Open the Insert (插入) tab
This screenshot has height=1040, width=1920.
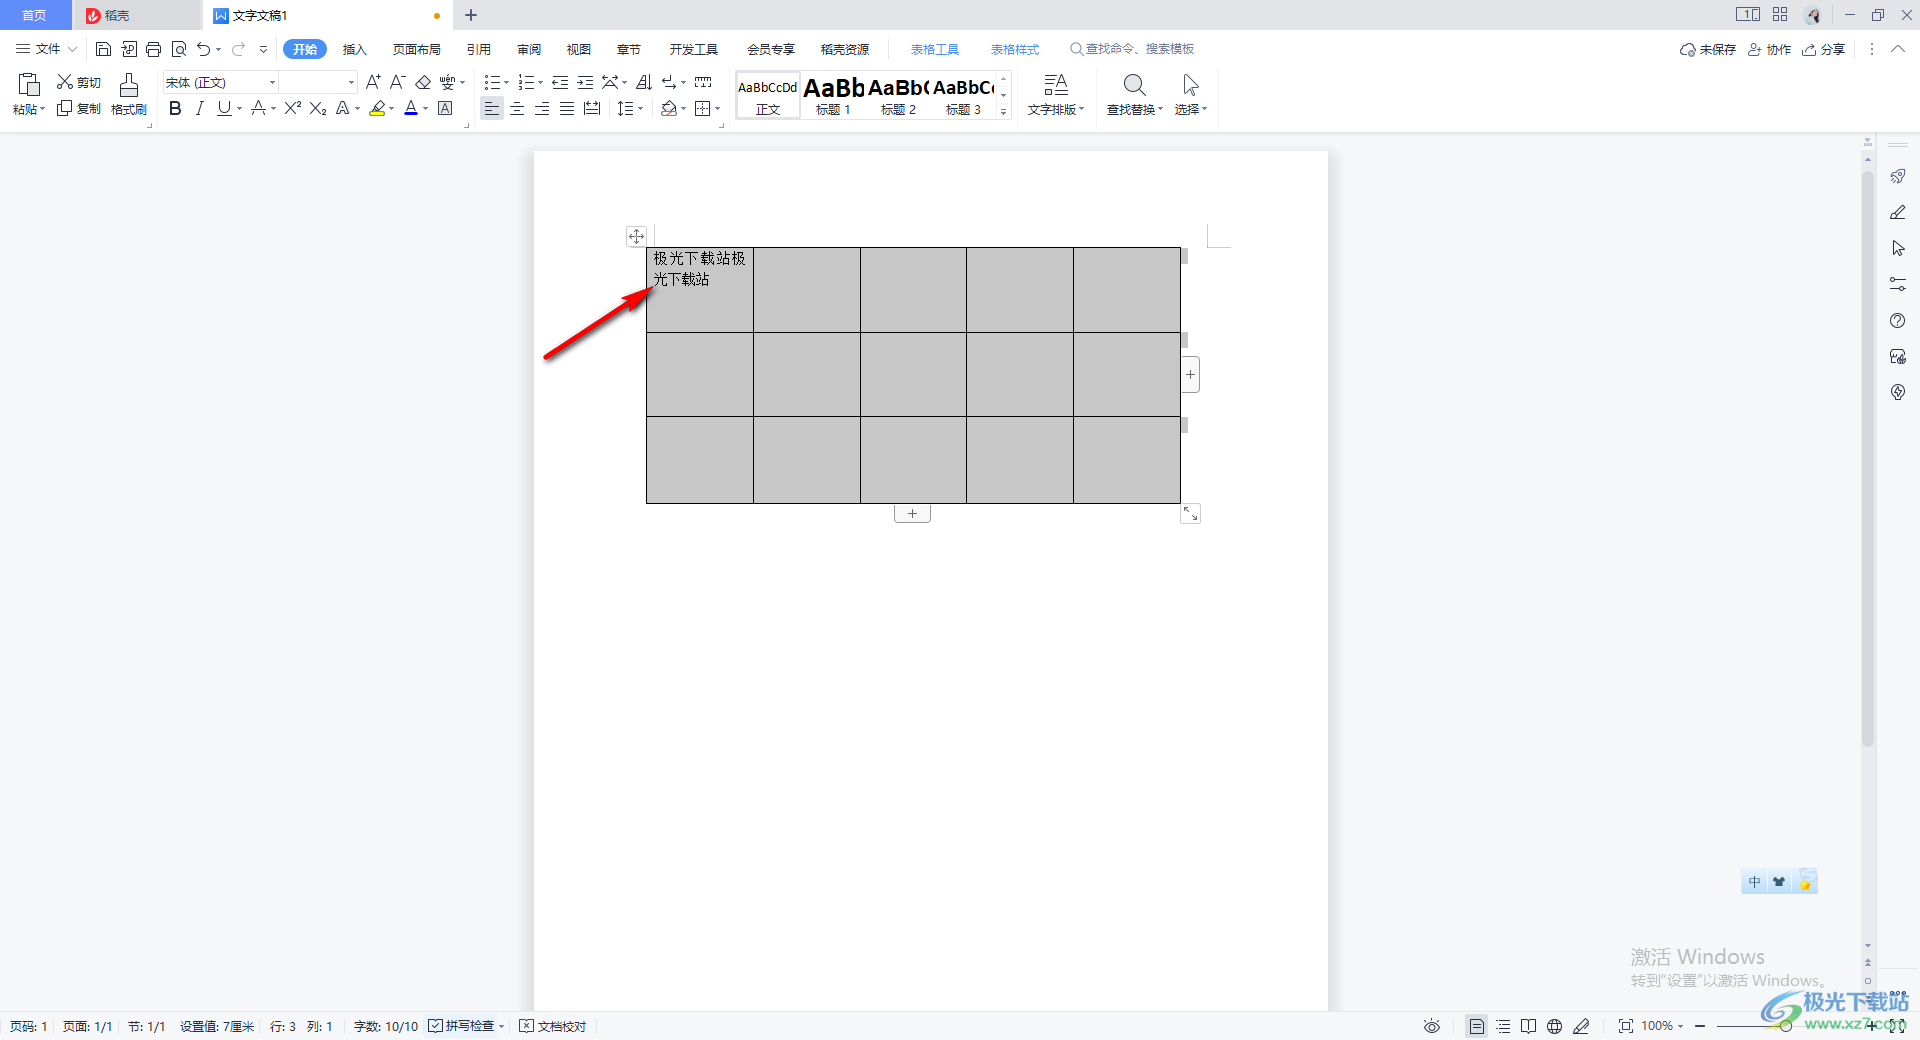click(x=355, y=49)
